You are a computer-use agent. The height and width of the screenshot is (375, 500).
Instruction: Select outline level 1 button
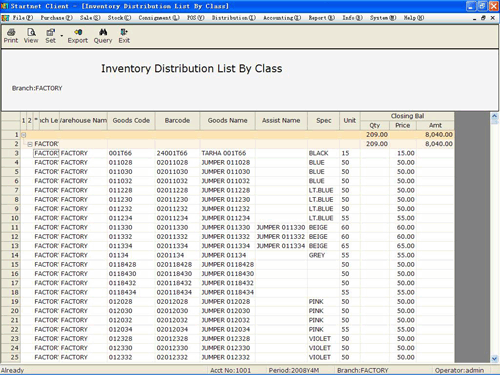tap(23, 121)
